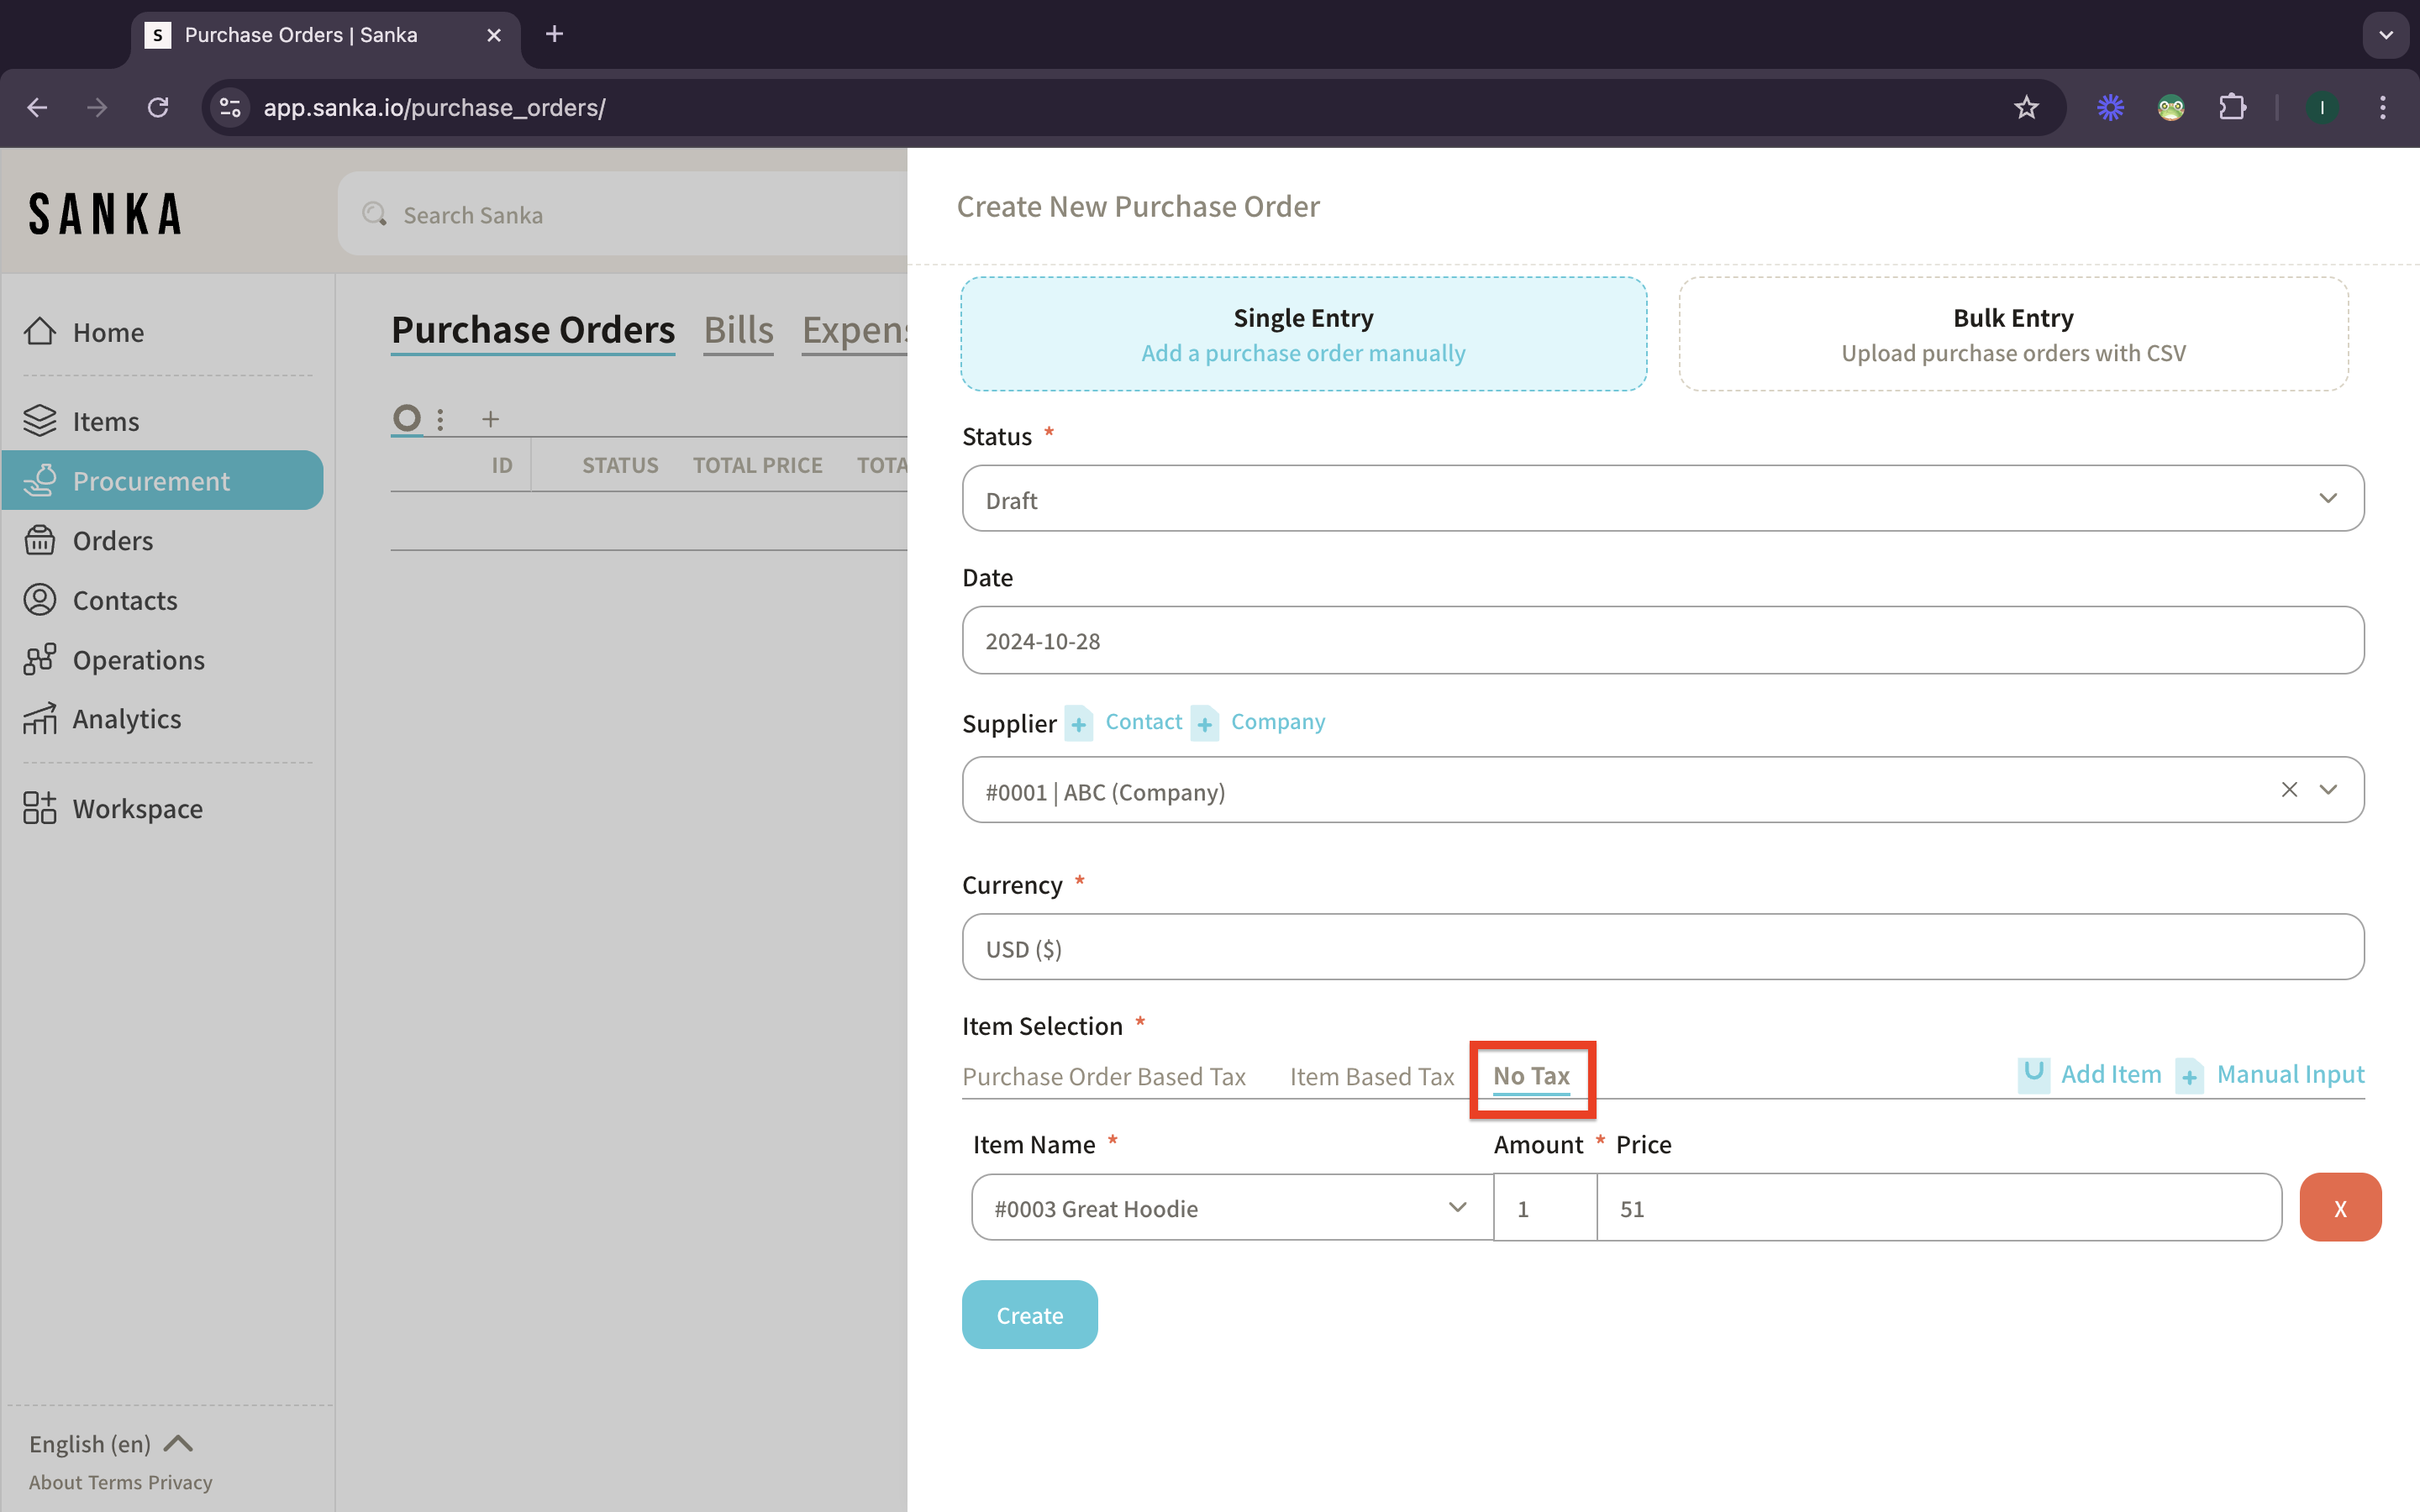Image resolution: width=2420 pixels, height=1512 pixels.
Task: Open the Supplier dropdown chevron
Action: 2328,790
